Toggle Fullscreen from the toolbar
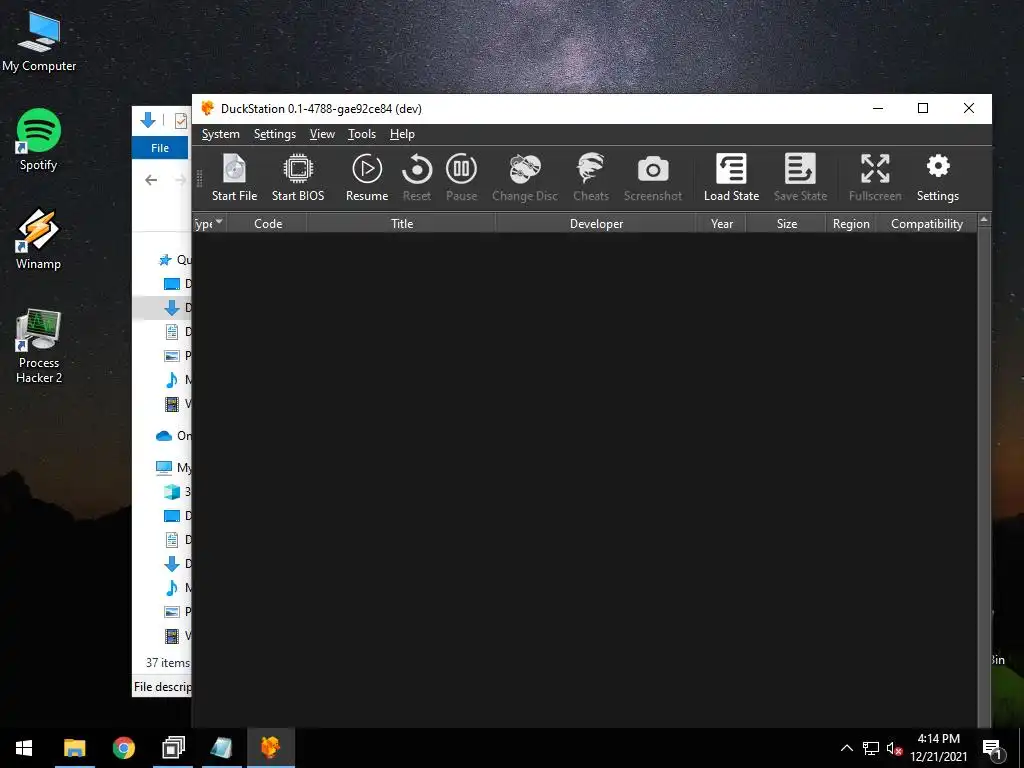 click(875, 177)
